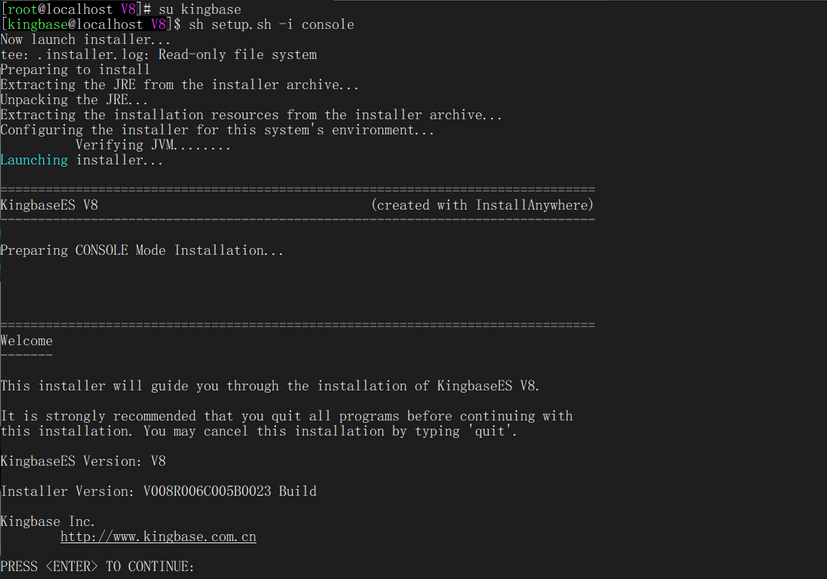Click the 'su kingbase' command text
Screen dimensions: 827x579
point(198,9)
